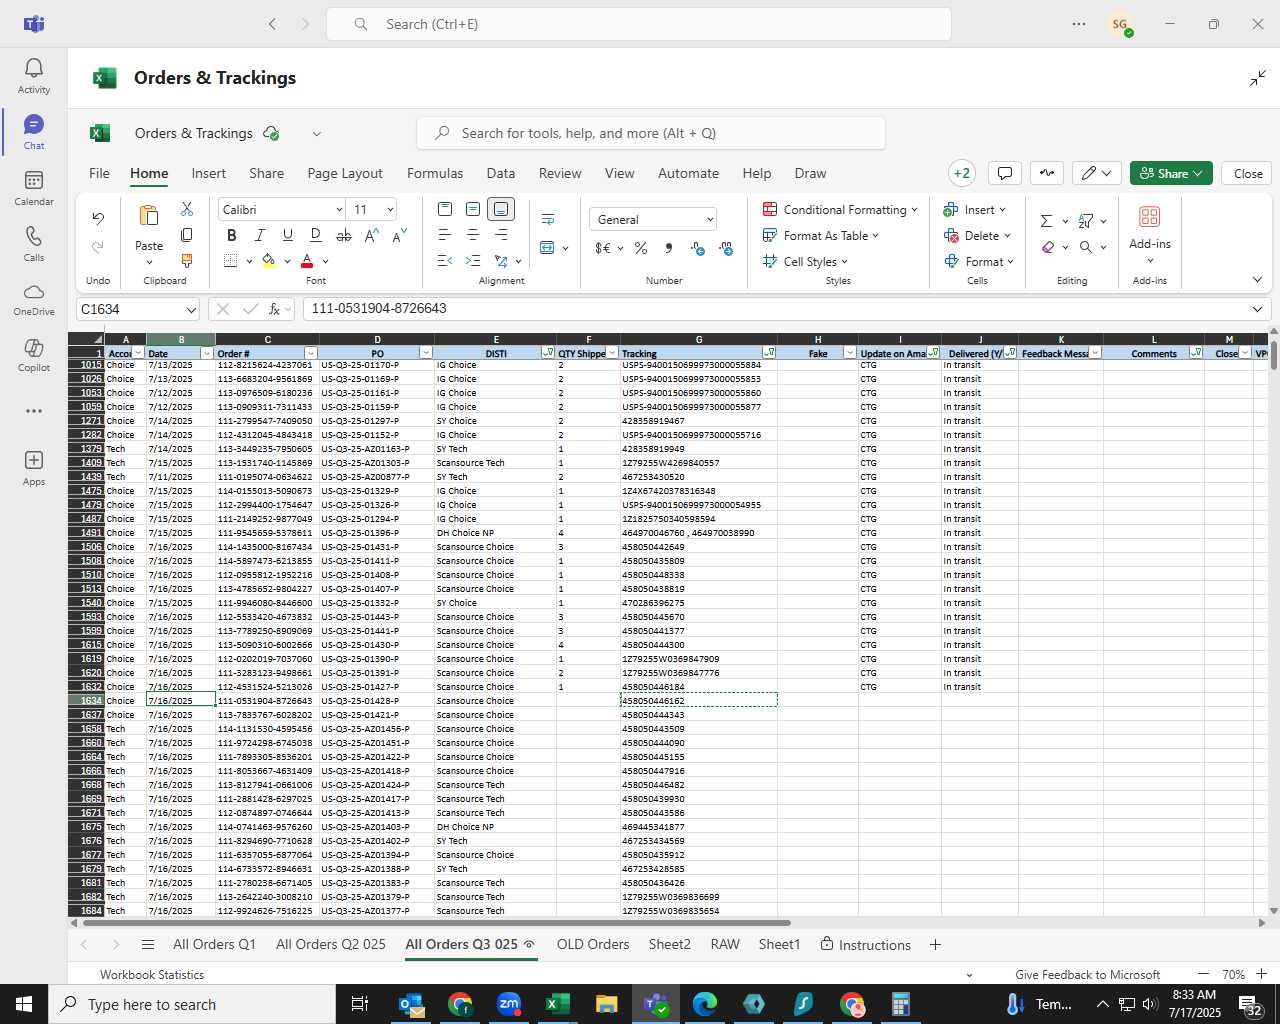Open Format As Table menu

821,235
